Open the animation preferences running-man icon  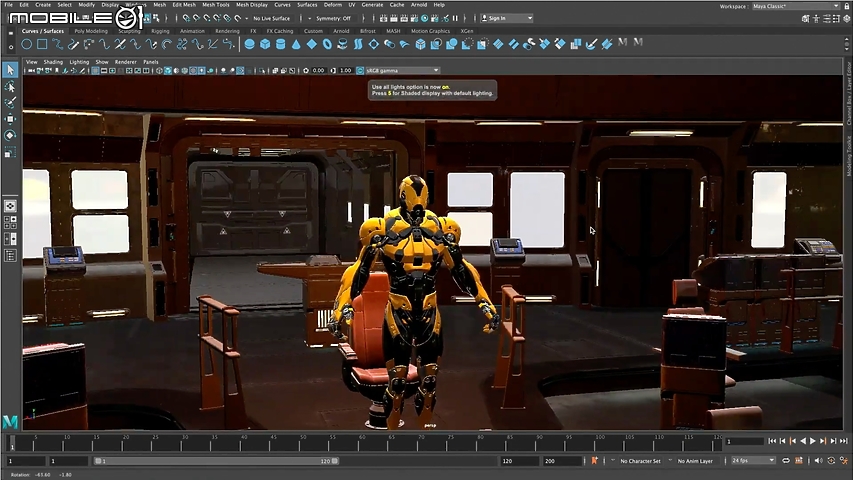pyautogui.click(x=843, y=461)
